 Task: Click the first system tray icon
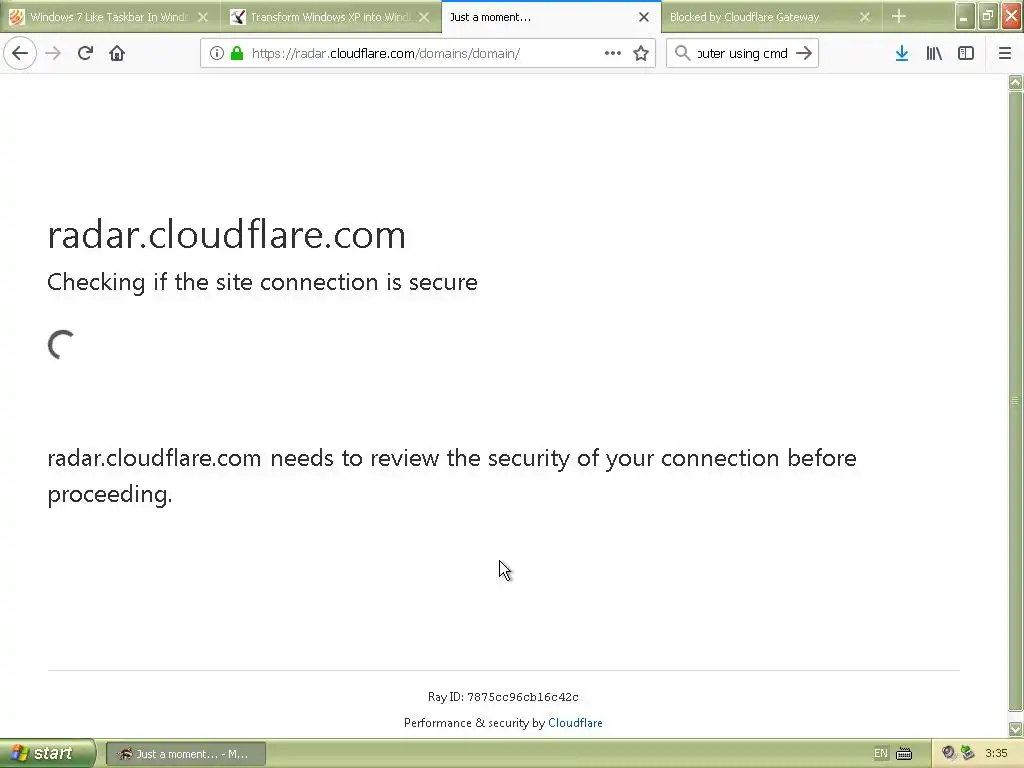949,753
